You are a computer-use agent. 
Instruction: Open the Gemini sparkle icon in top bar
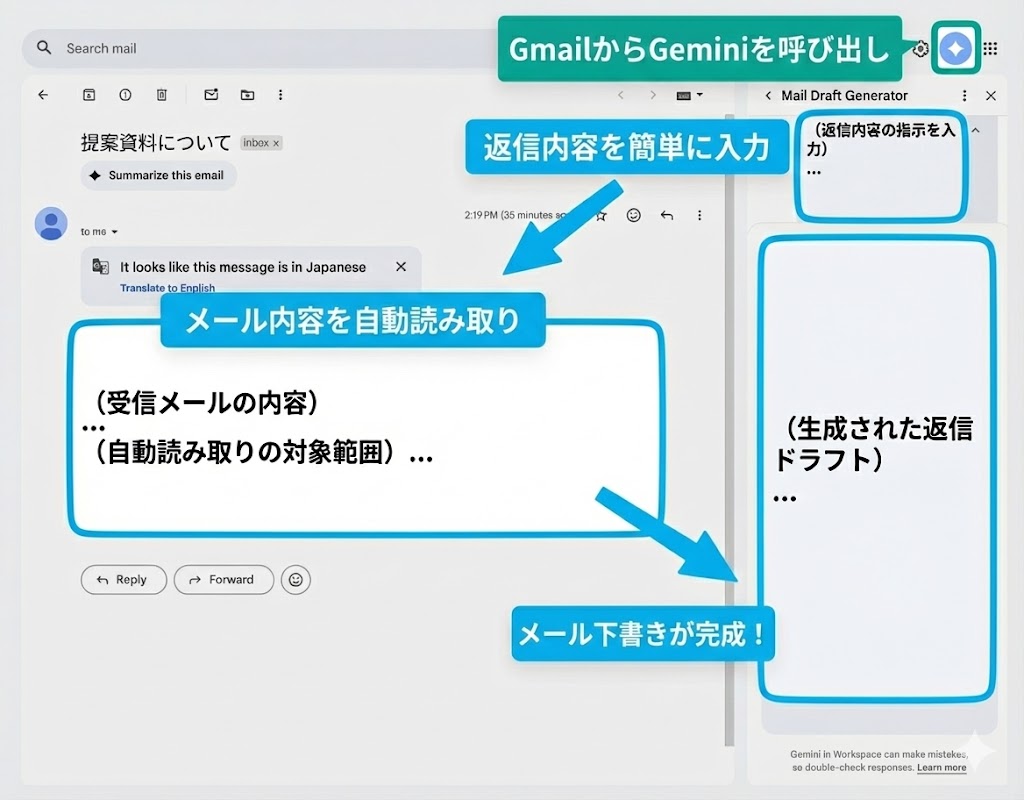(x=955, y=48)
